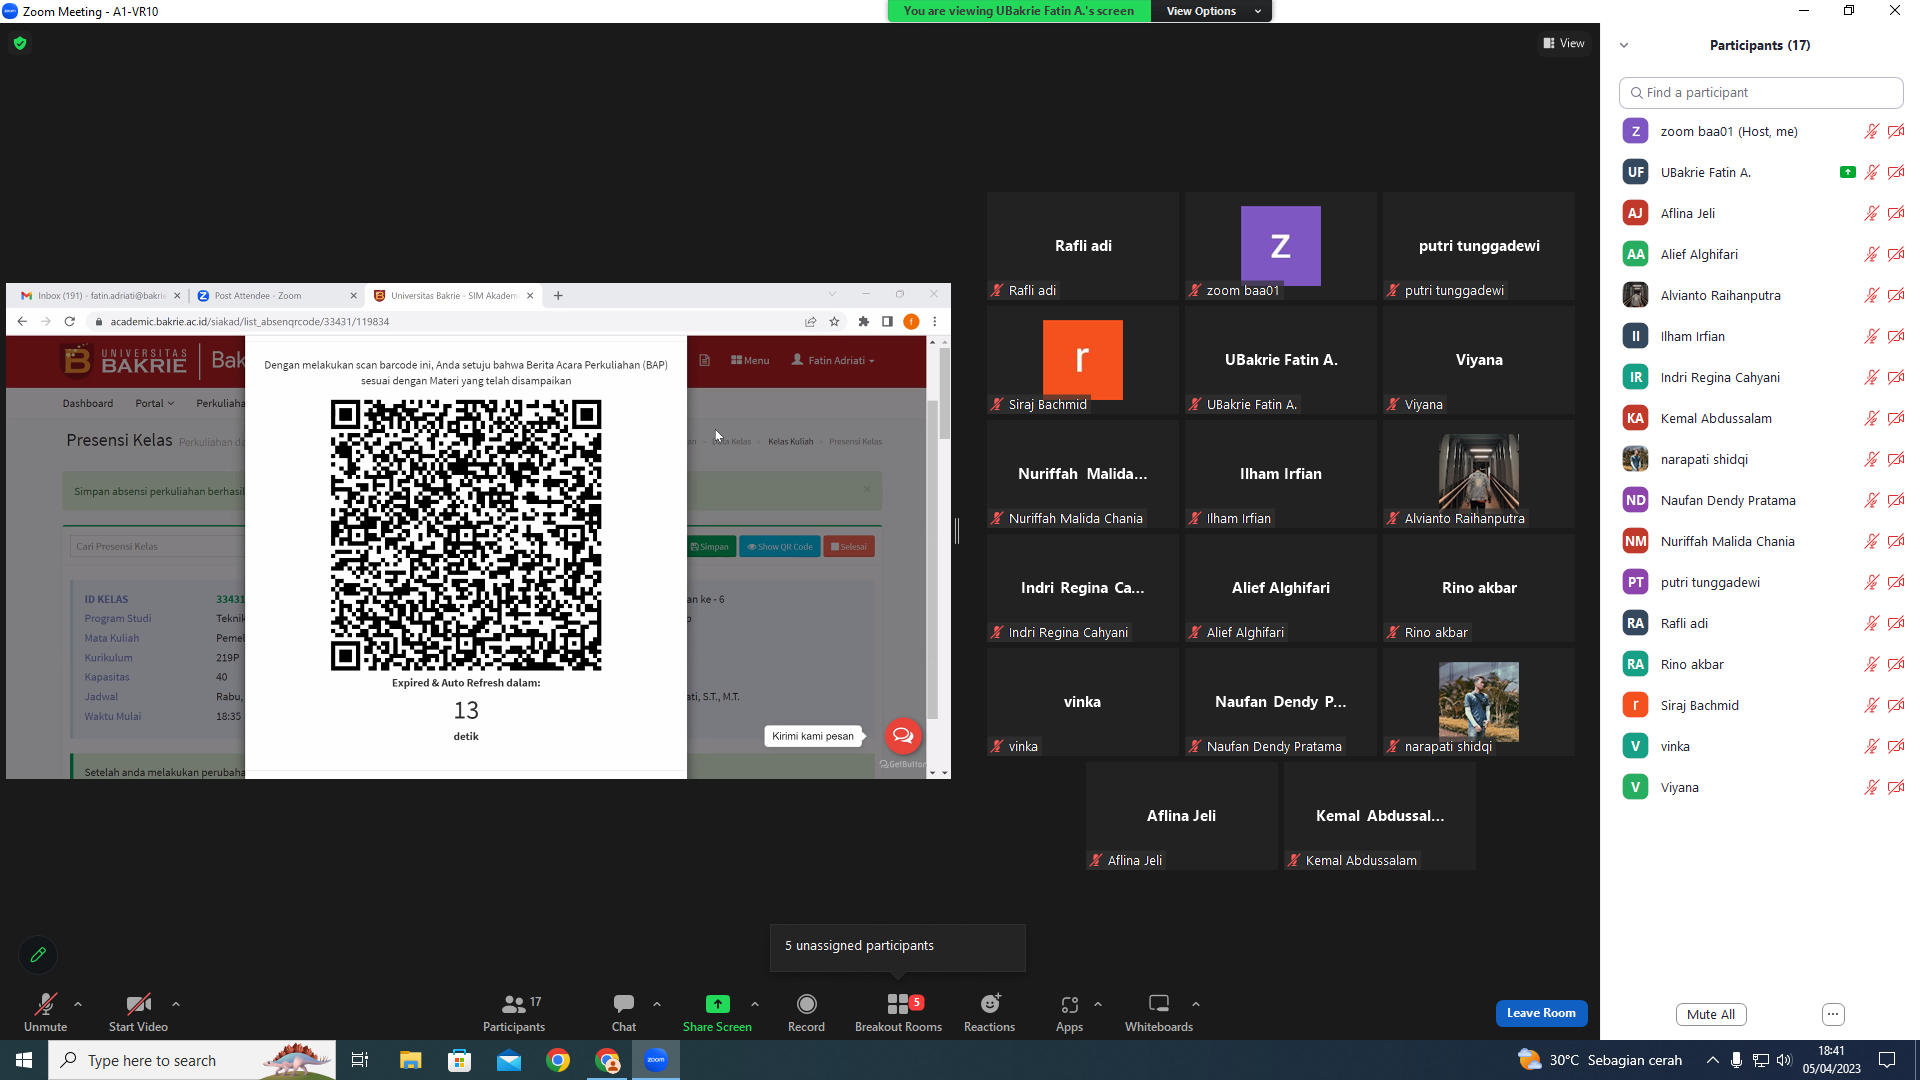Start recording with the Record icon
Viewport: 1920px width, 1080px height.
806,1004
